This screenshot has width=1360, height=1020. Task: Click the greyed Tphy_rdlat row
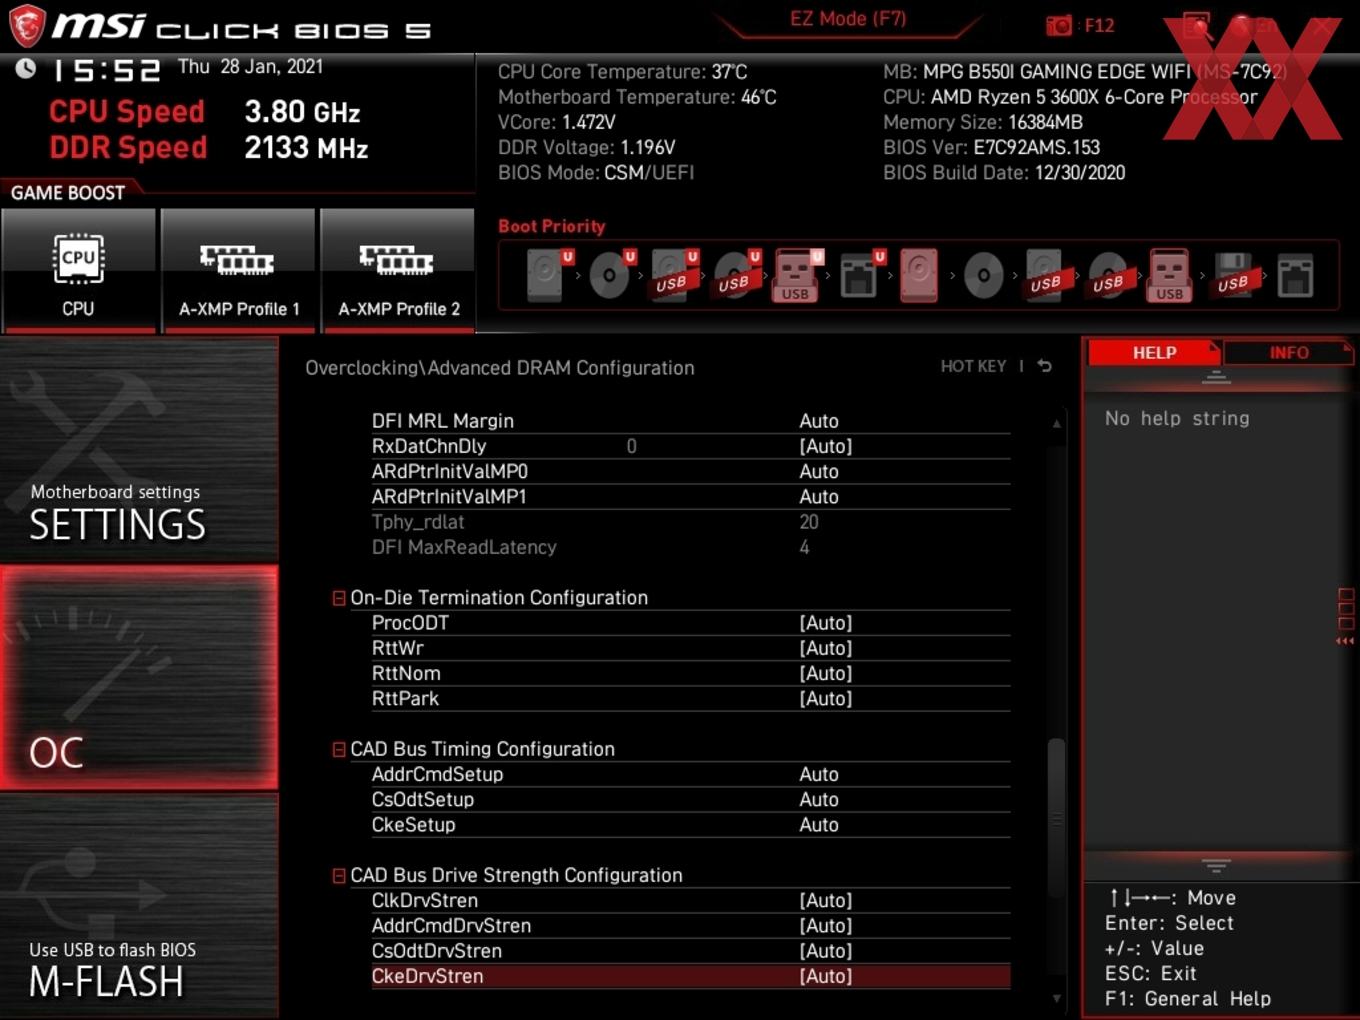point(690,522)
